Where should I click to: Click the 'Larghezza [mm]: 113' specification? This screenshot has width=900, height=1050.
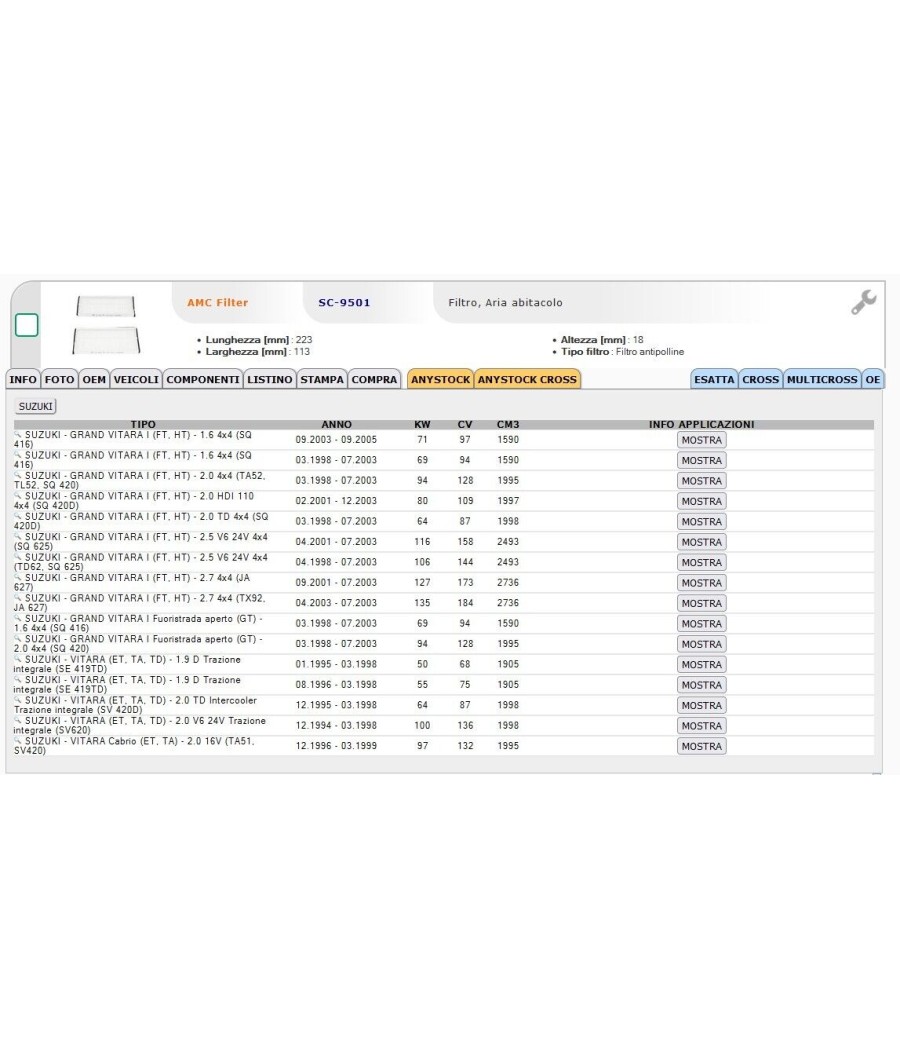(257, 352)
